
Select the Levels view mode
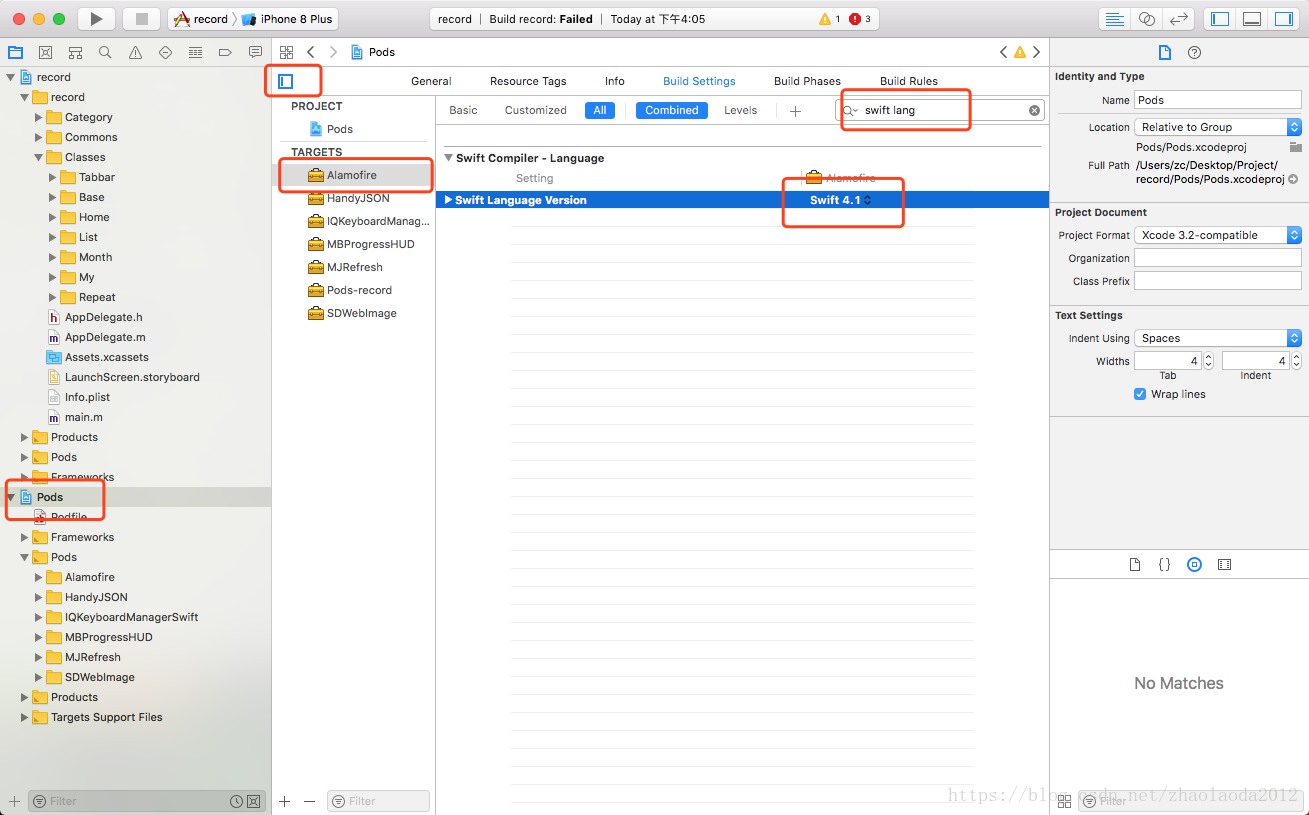click(x=740, y=110)
